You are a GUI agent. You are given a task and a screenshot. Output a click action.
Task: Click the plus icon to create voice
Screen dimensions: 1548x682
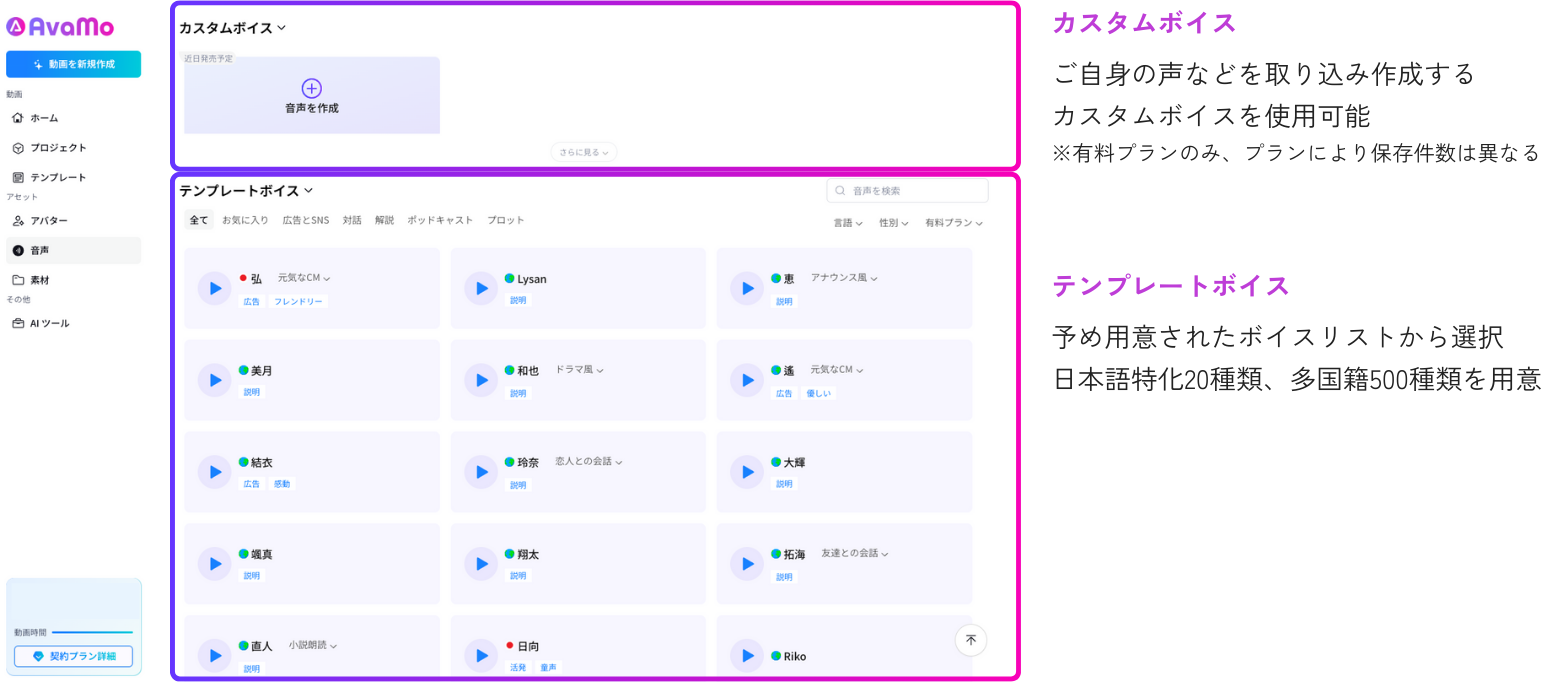click(312, 88)
